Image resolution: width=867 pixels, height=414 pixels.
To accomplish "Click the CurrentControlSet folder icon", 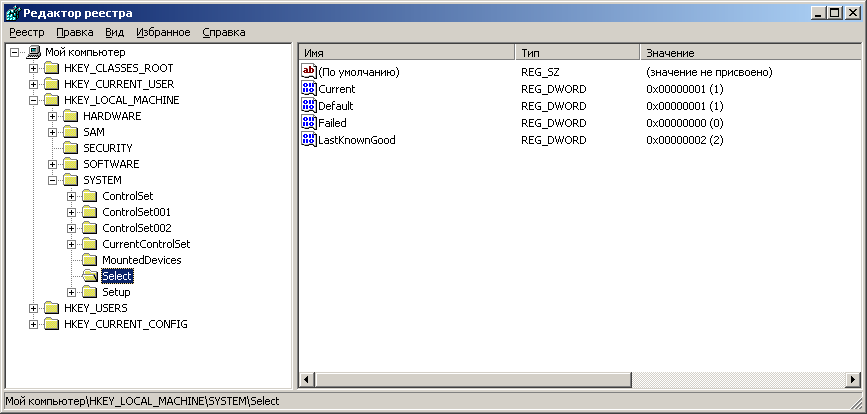I will (90, 244).
